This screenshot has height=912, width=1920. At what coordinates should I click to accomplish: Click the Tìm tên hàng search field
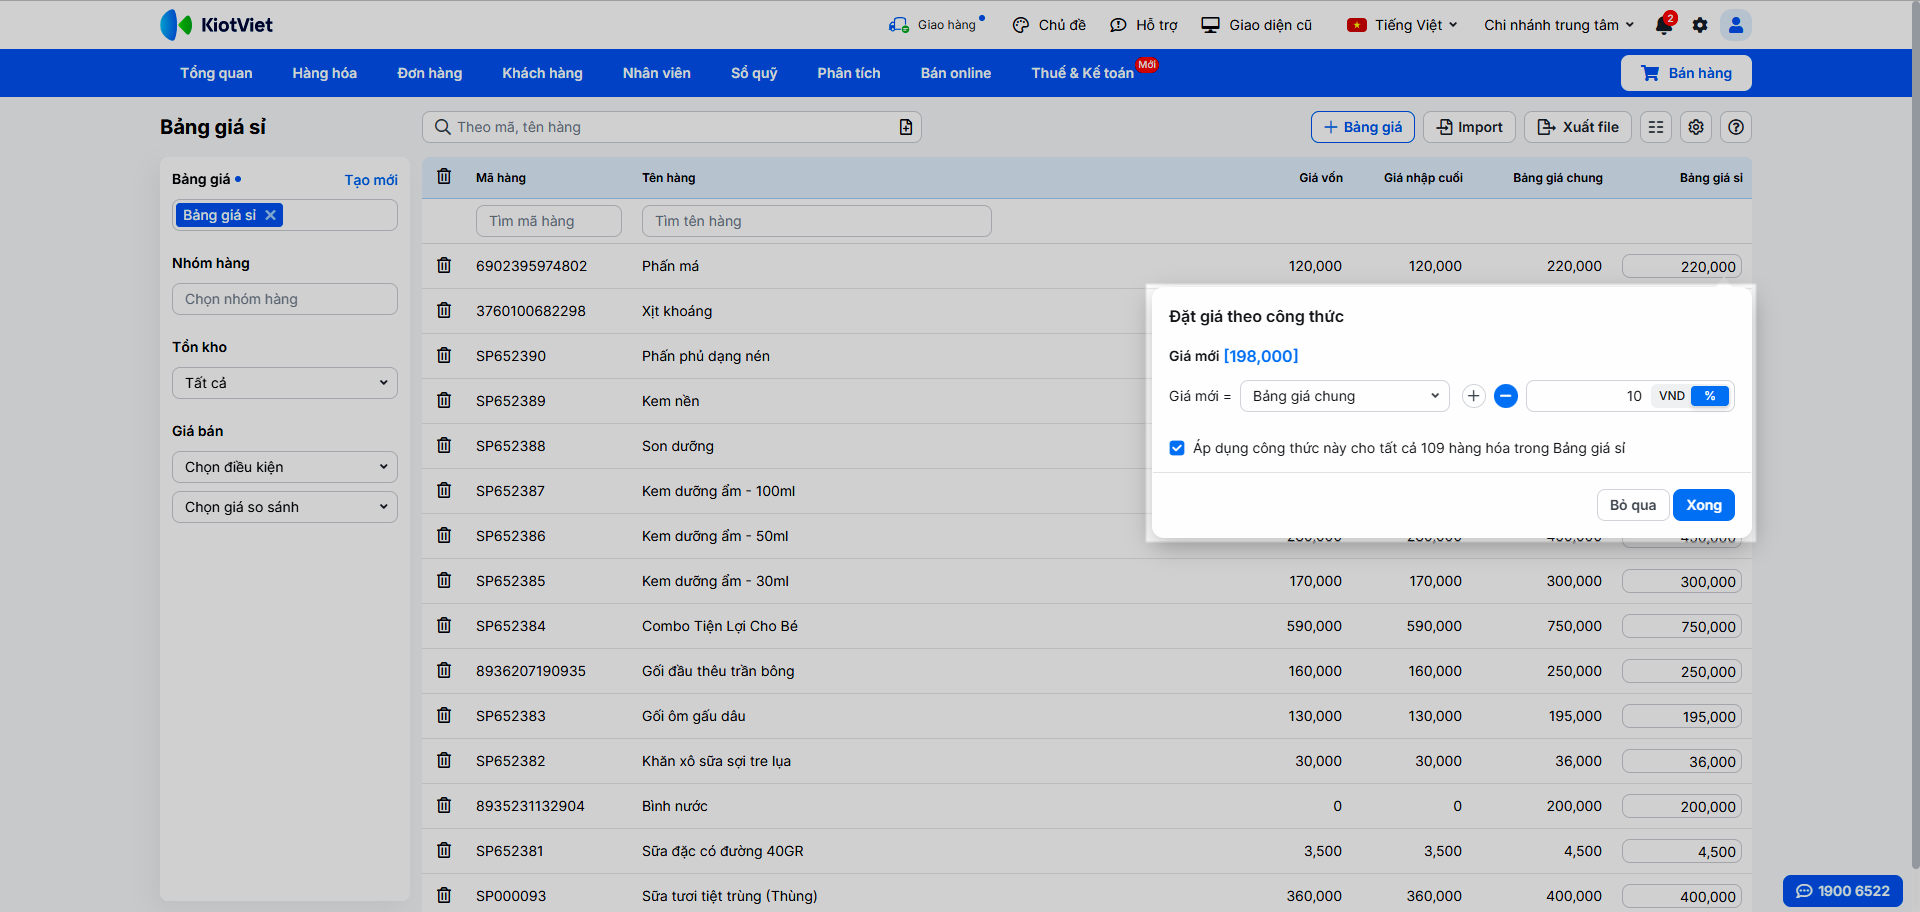(816, 221)
